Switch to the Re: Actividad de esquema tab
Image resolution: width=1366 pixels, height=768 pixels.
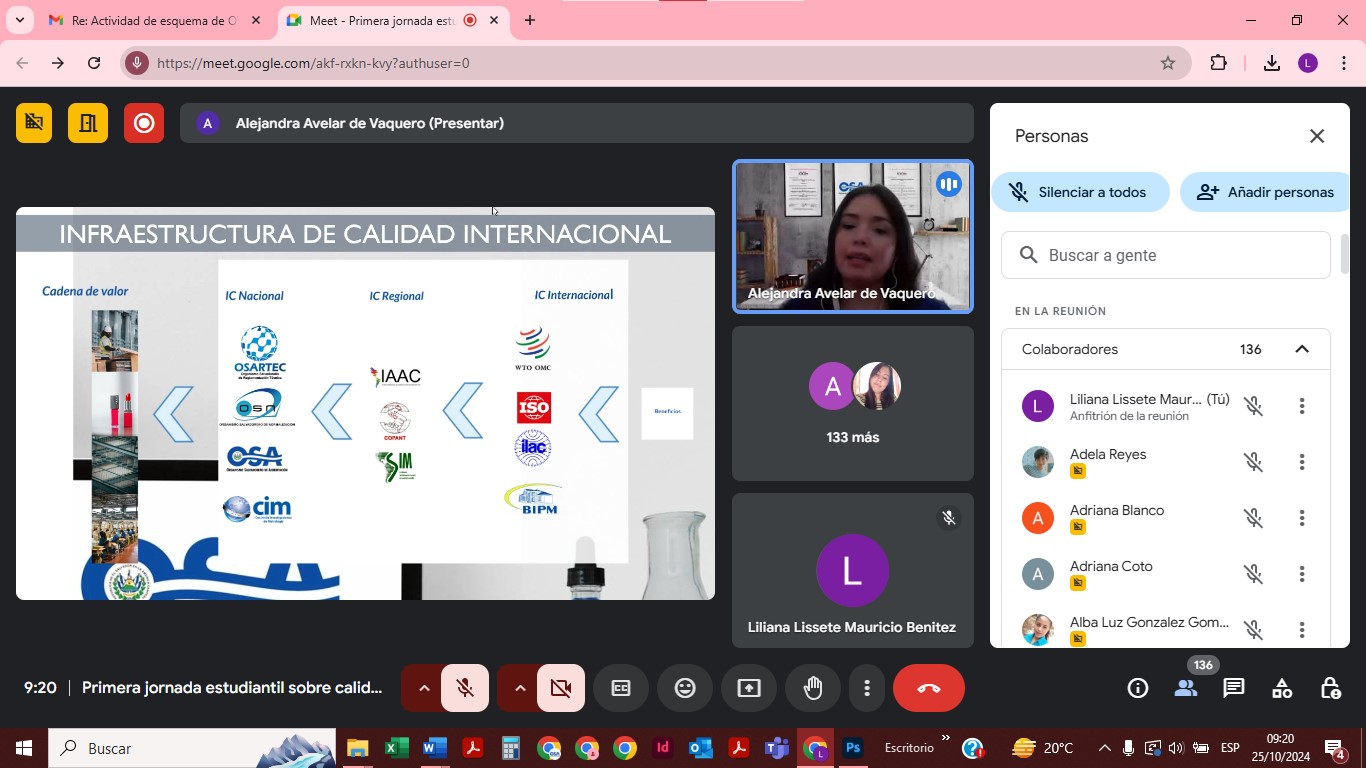[155, 20]
